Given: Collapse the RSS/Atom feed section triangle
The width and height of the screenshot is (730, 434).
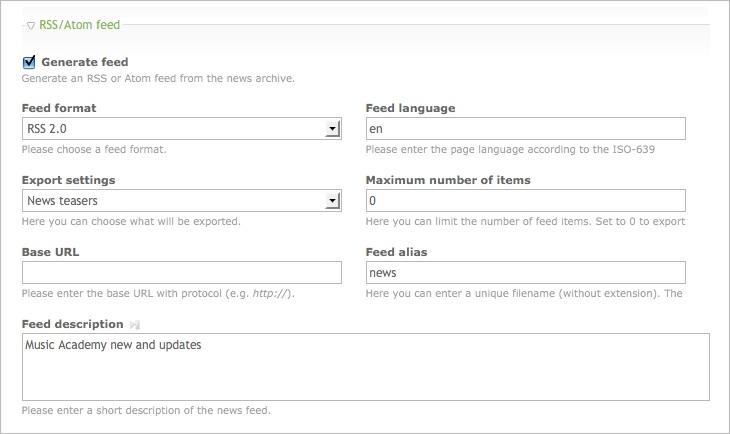Looking at the screenshot, I should pos(31,26).
